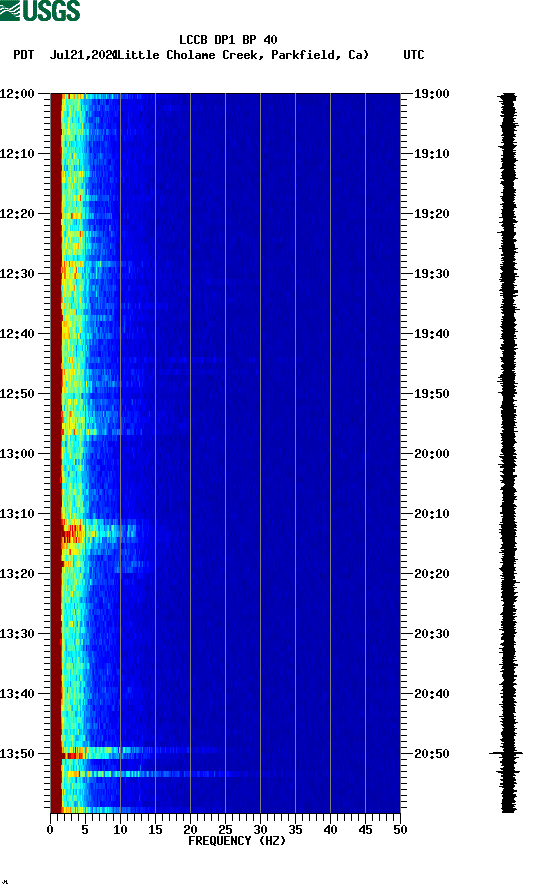Click the 45 Hz frequency tick label
This screenshot has width=552, height=893.
point(365,830)
